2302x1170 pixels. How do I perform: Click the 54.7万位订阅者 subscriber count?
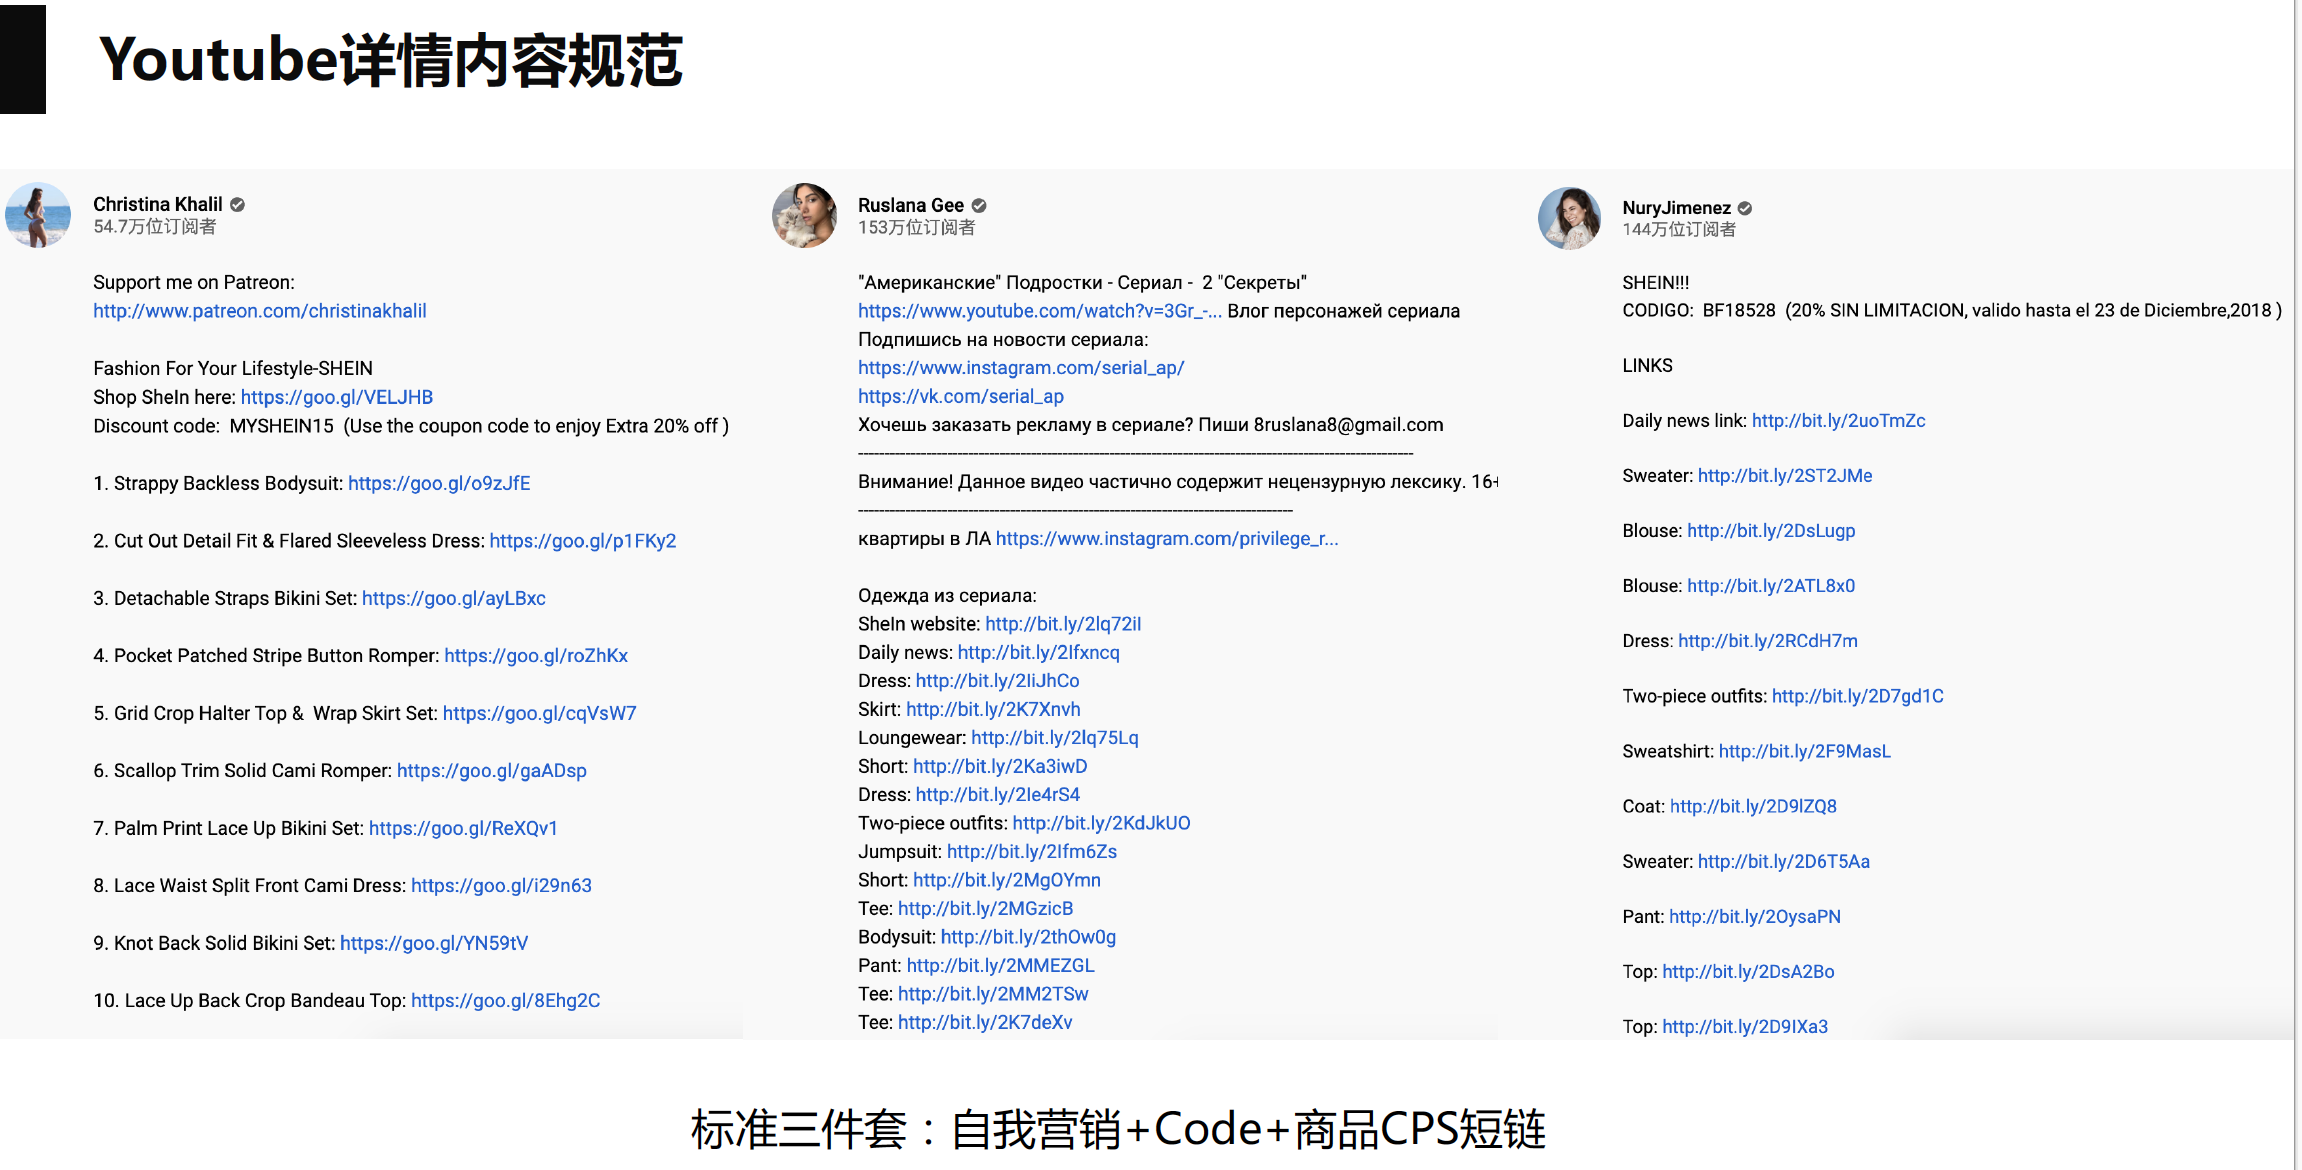pyautogui.click(x=155, y=227)
